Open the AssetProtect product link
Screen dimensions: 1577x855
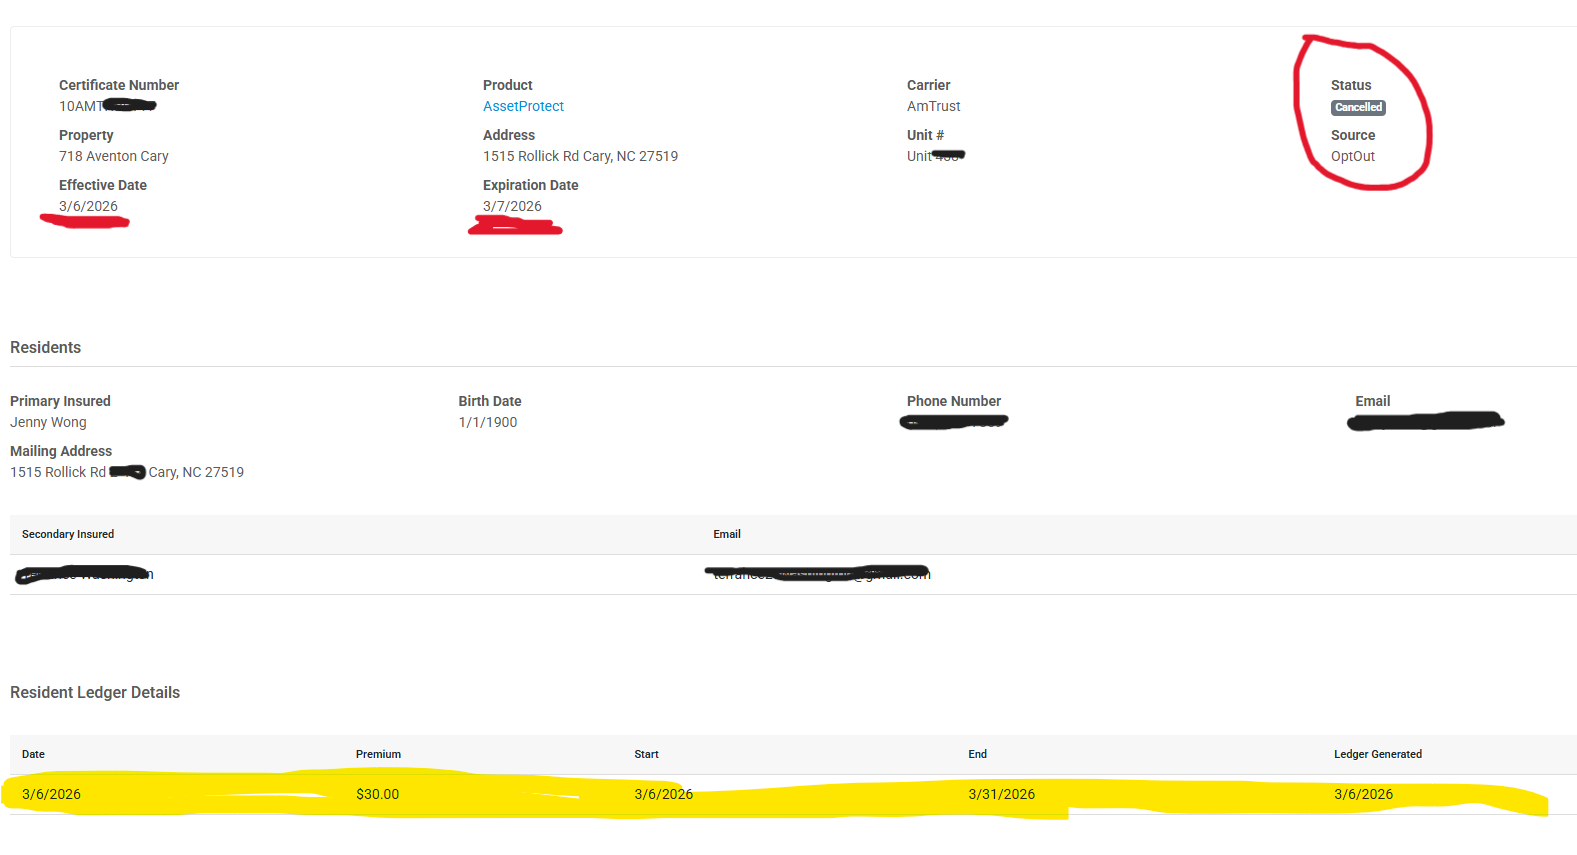point(523,106)
